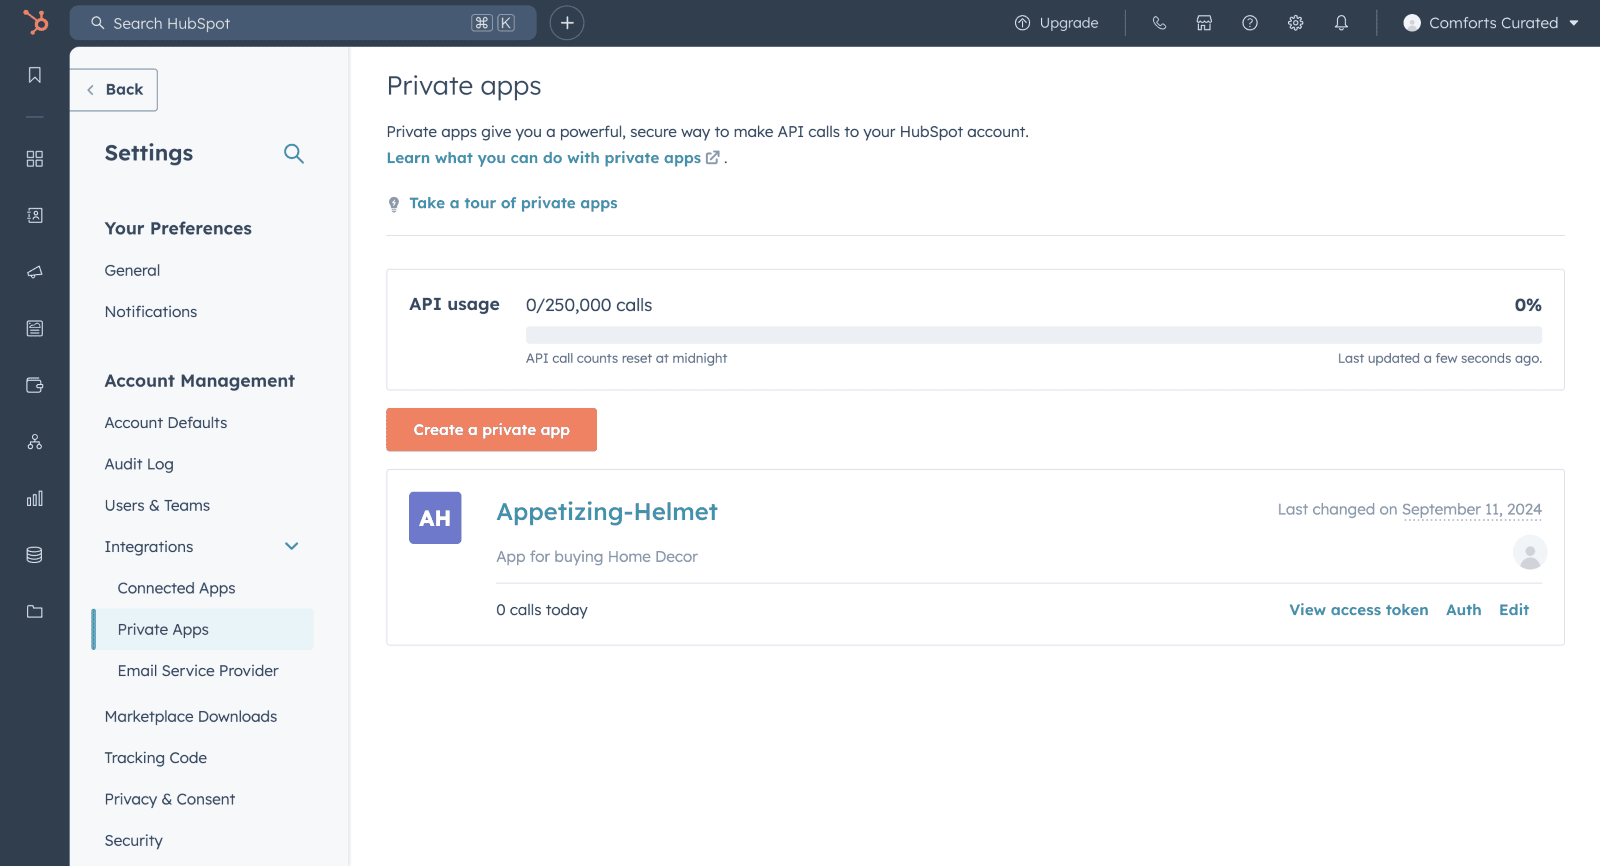
Task: Click the Auth link for Appetizing-Helmet
Action: [x=1464, y=610]
